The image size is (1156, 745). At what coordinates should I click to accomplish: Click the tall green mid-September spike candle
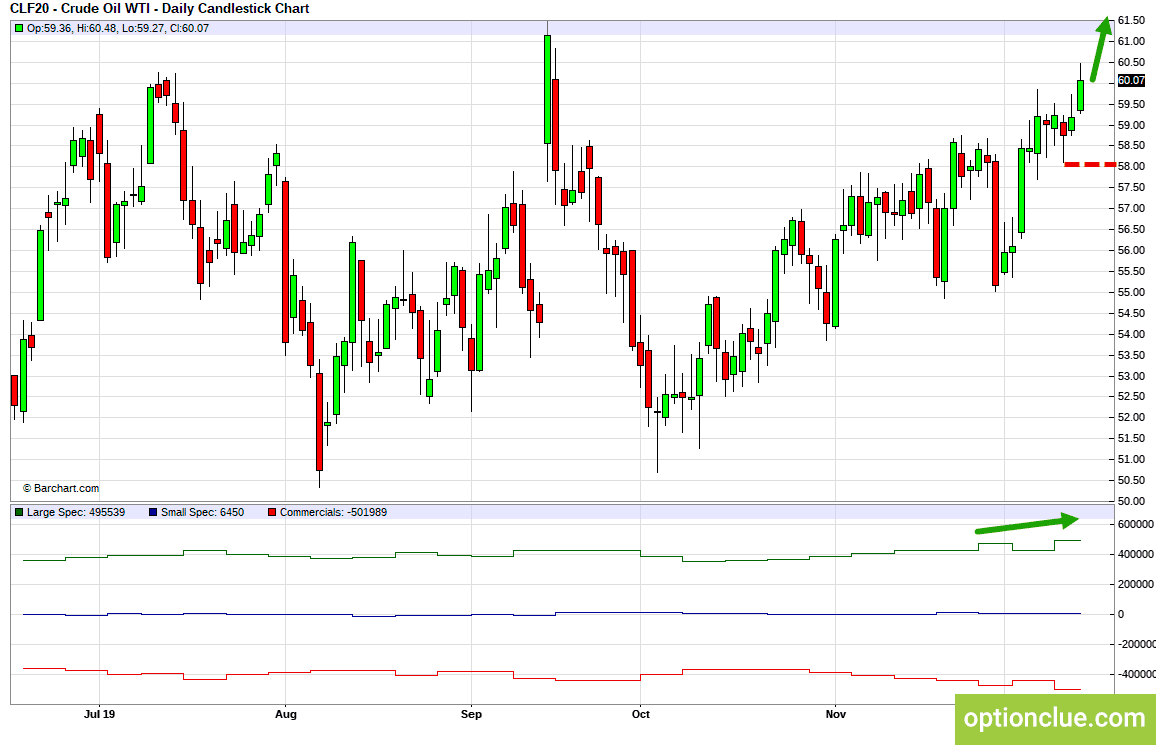click(x=547, y=89)
